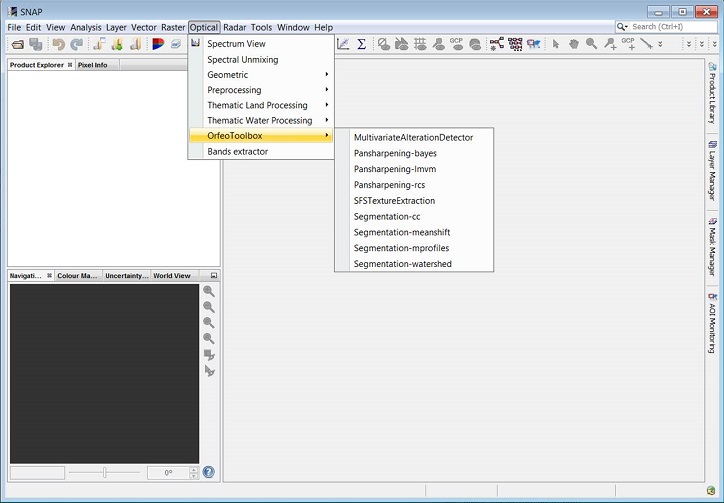
Task: Open the profile plot chart icon
Action: tap(343, 44)
